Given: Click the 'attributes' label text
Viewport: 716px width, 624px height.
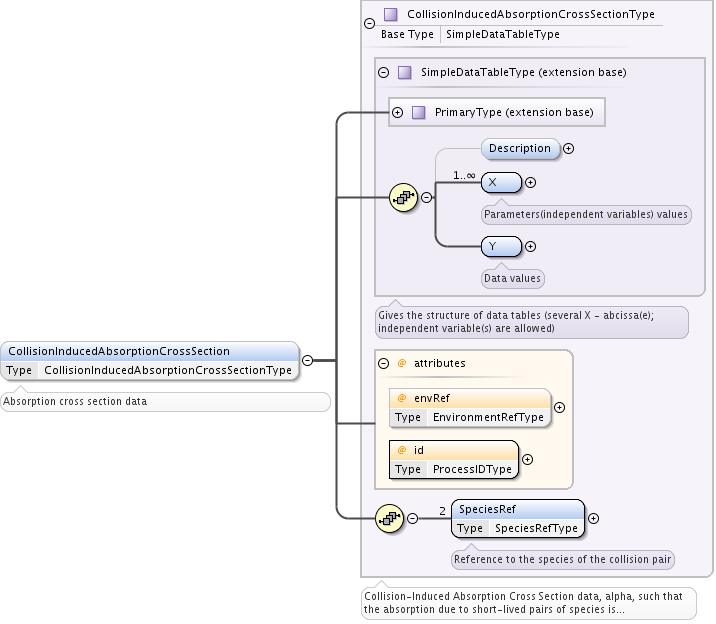Looking at the screenshot, I should [440, 363].
